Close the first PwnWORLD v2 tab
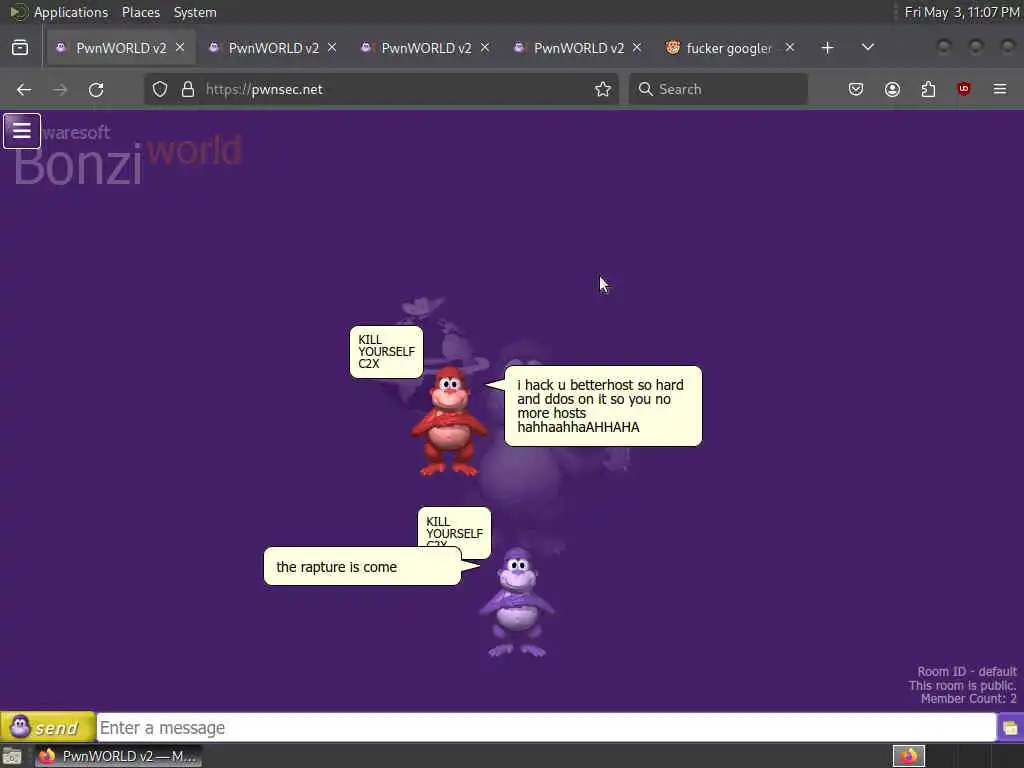1024x768 pixels. tap(180, 48)
